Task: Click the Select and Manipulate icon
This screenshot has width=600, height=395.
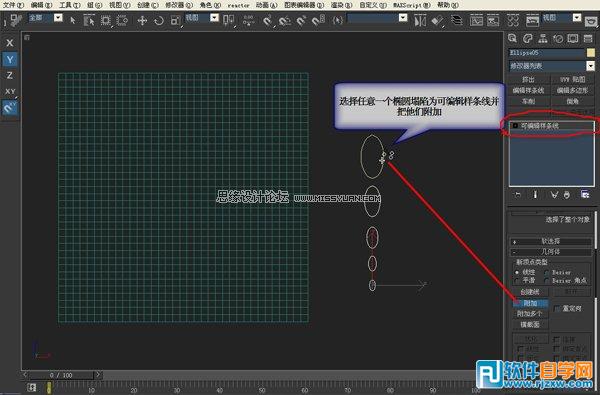Action: point(249,20)
